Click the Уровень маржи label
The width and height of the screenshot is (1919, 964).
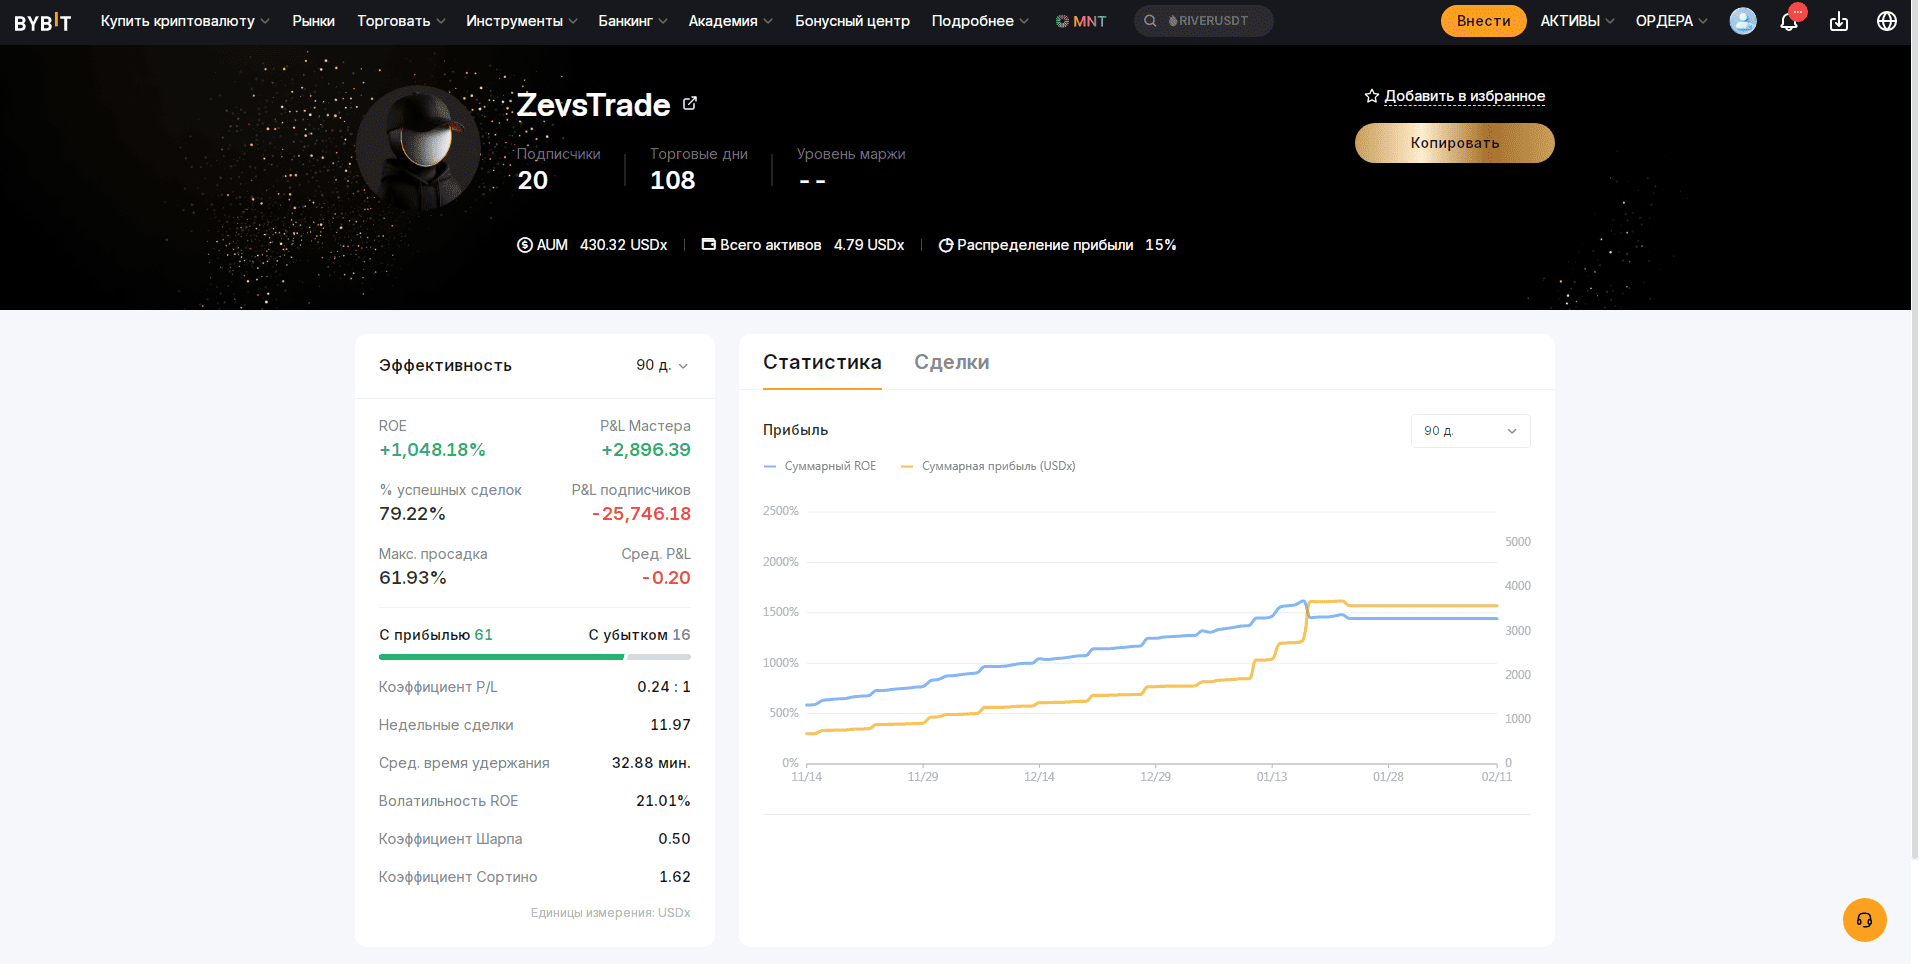click(x=851, y=154)
